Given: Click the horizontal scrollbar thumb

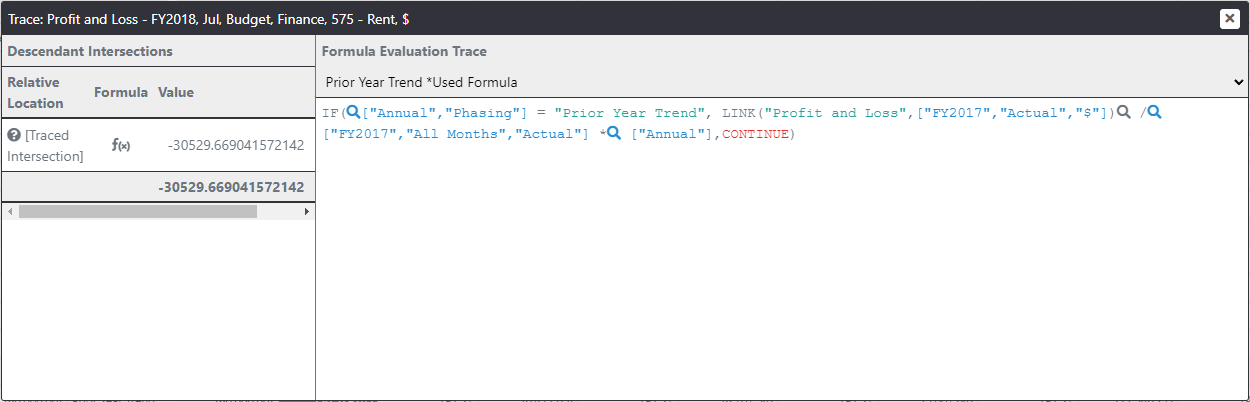Looking at the screenshot, I should tap(137, 212).
